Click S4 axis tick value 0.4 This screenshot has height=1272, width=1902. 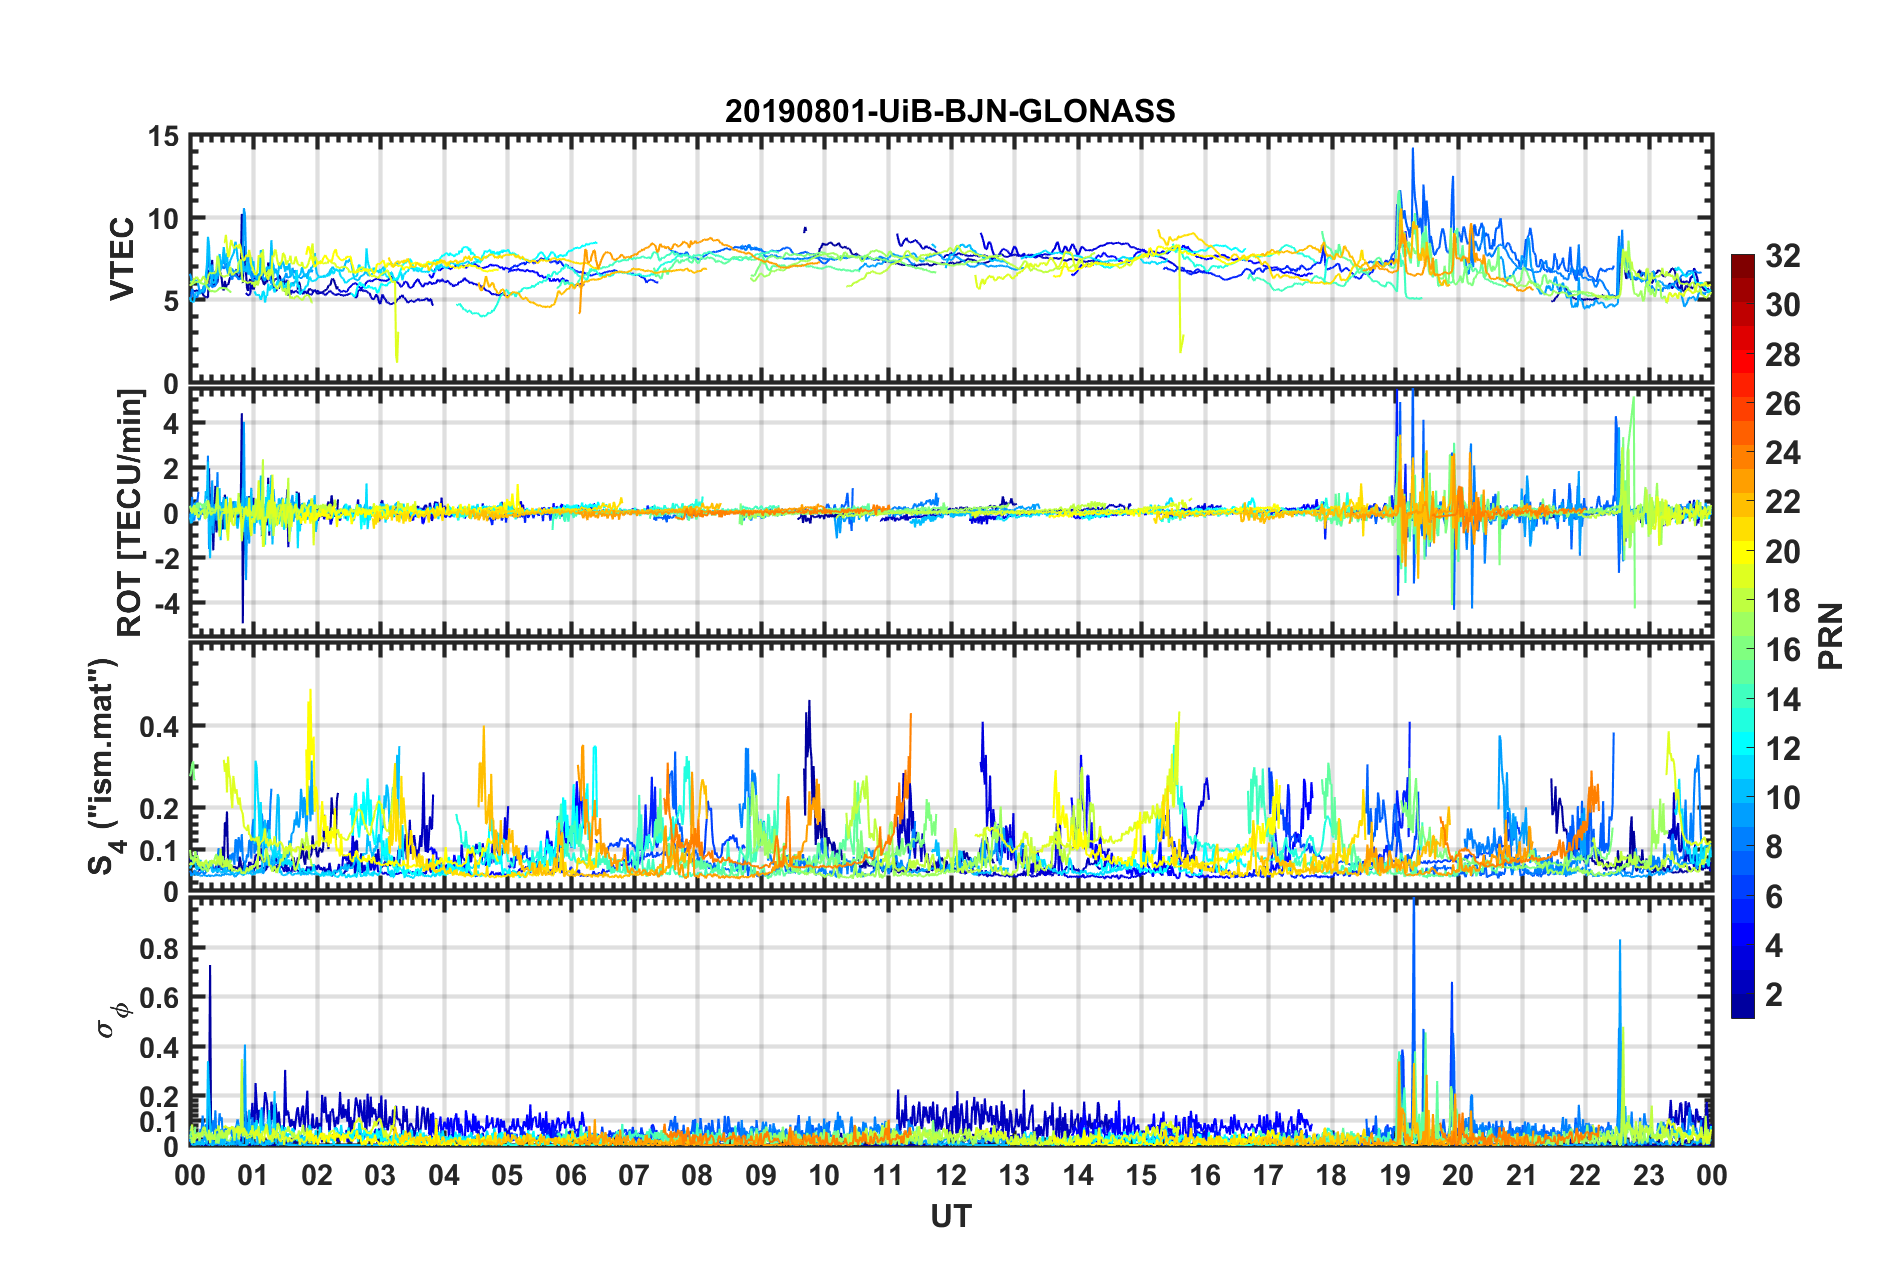point(159,727)
